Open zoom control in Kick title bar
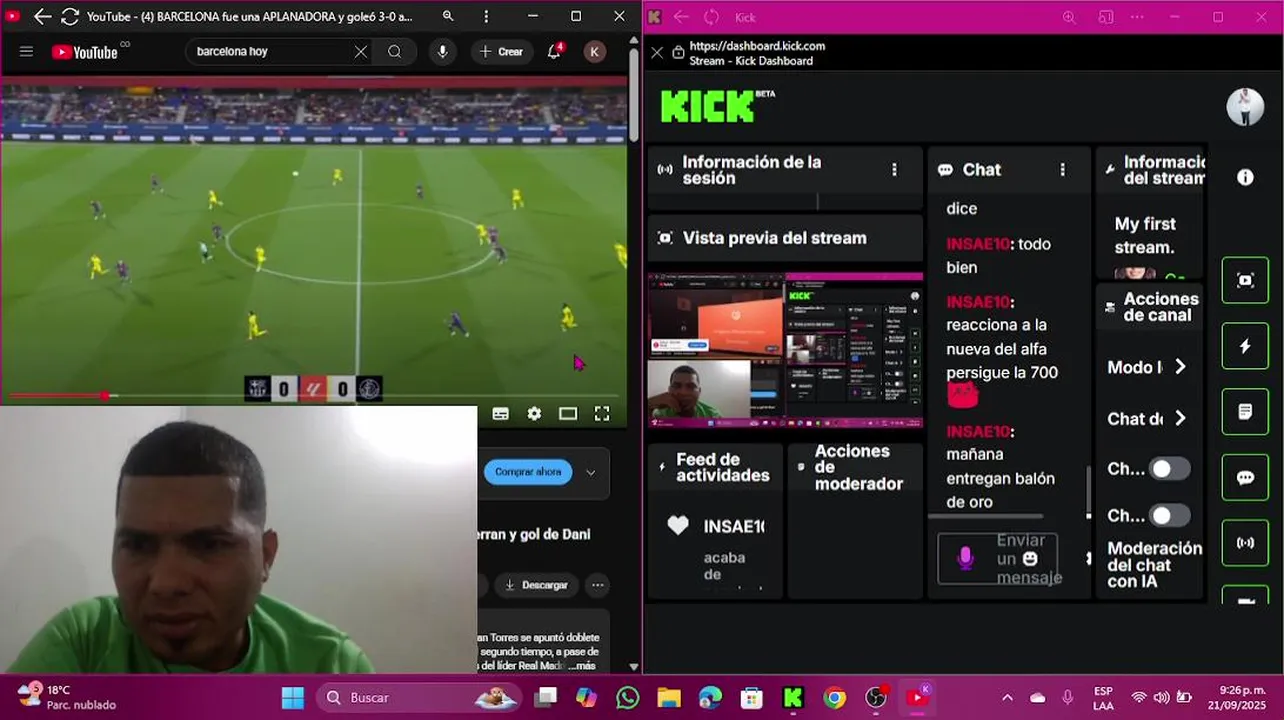The image size is (1284, 720). coord(1069,17)
